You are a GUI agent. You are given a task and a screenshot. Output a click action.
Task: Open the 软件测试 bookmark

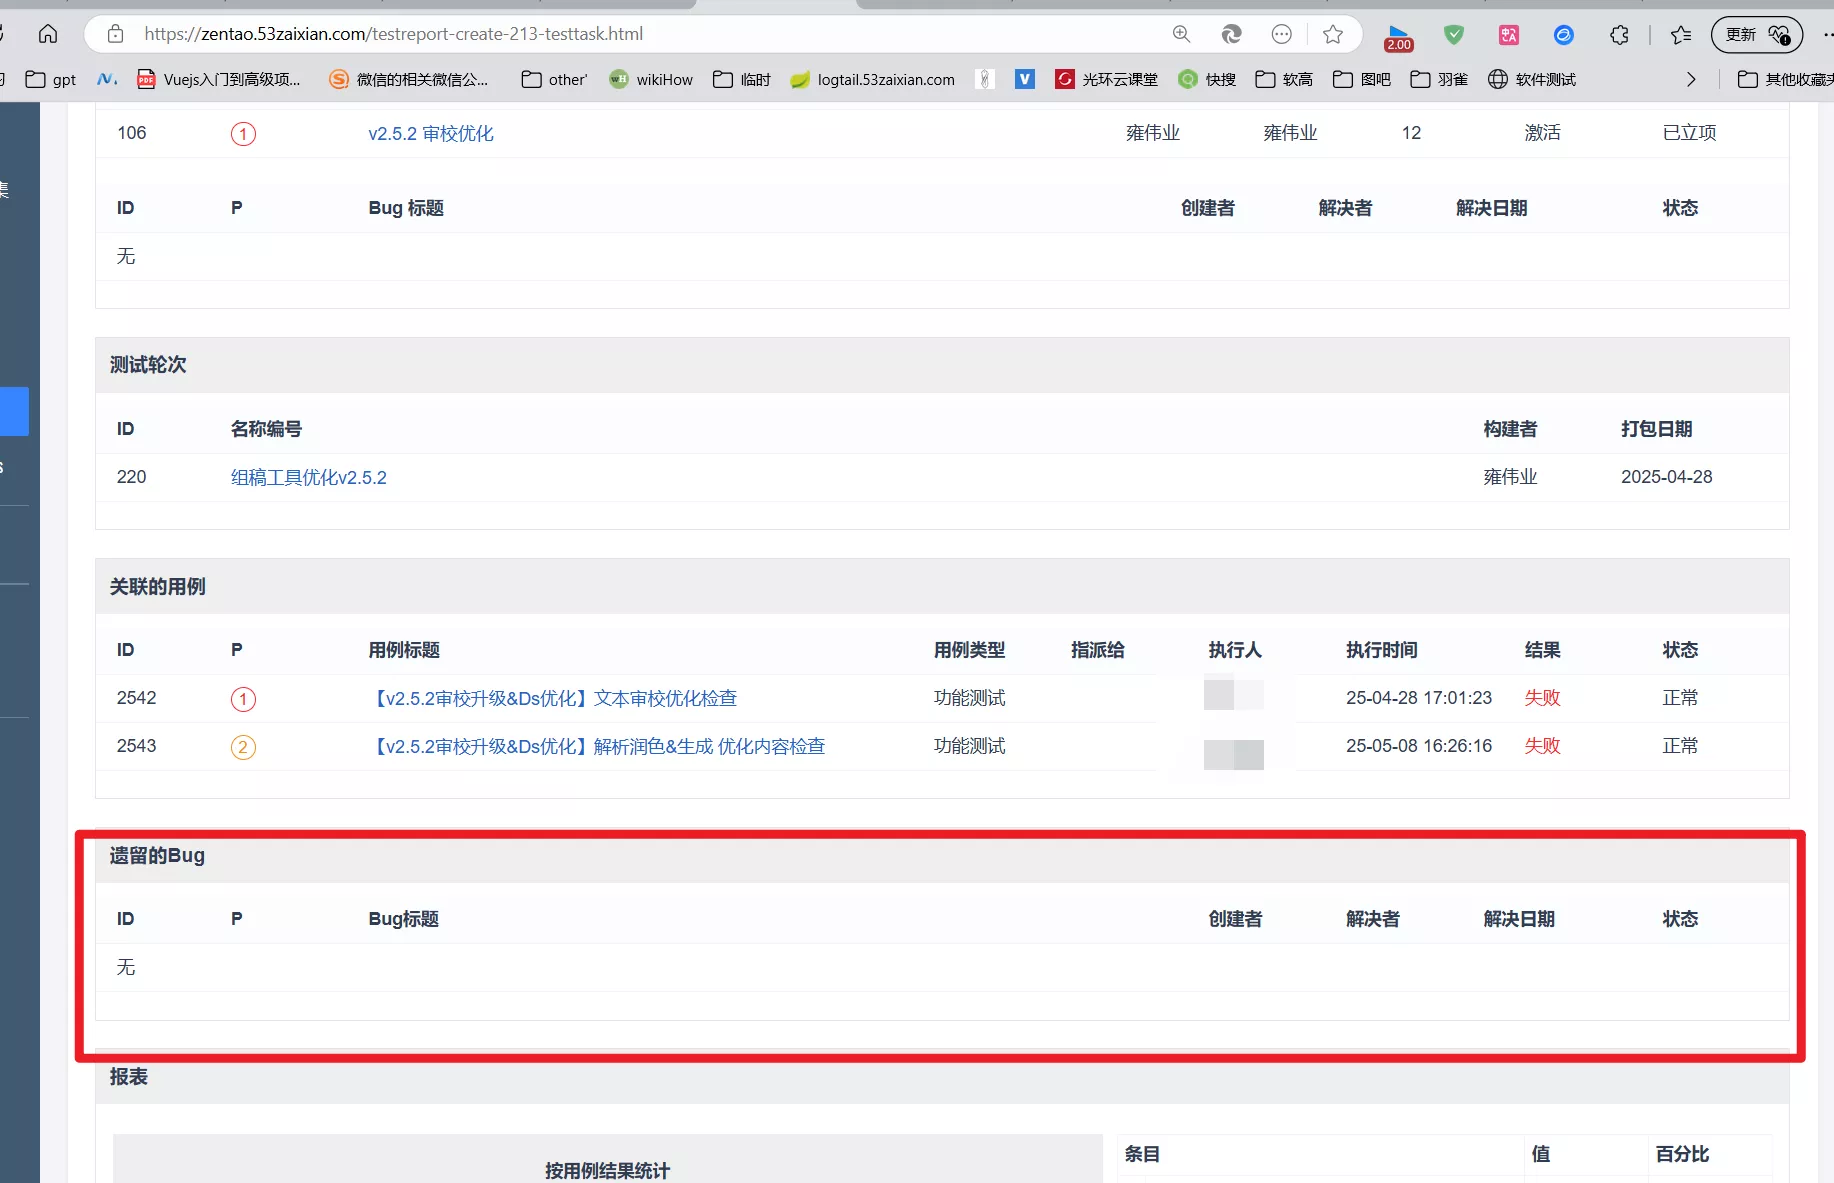pos(1532,79)
